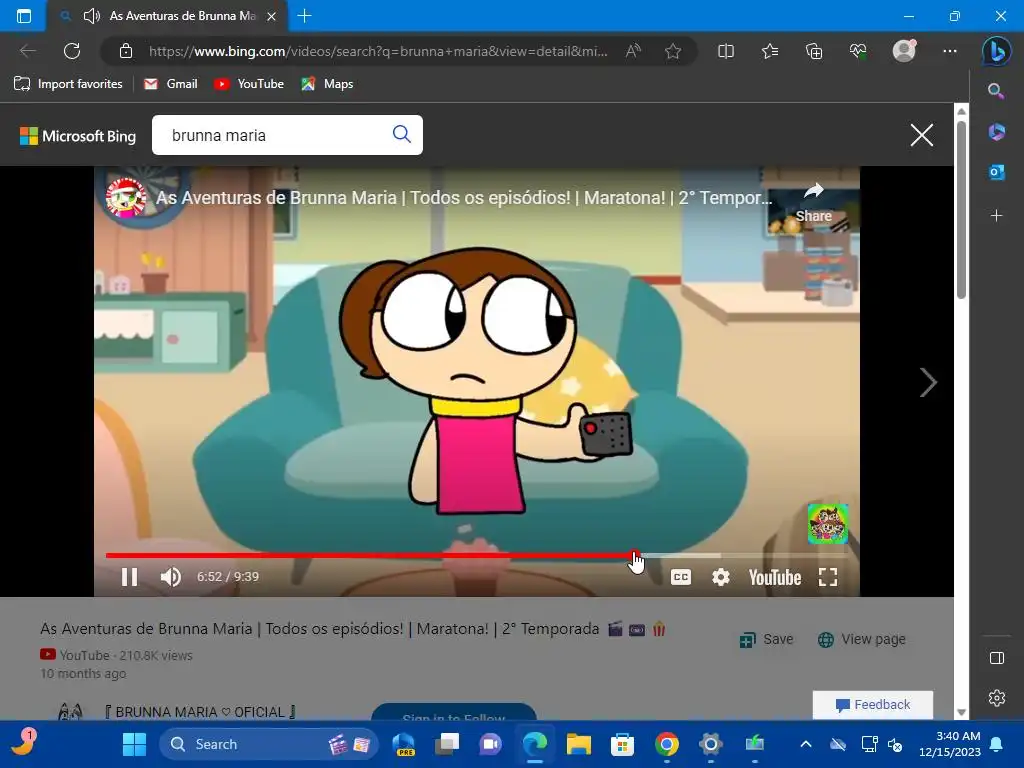Pause the video playback

129,577
